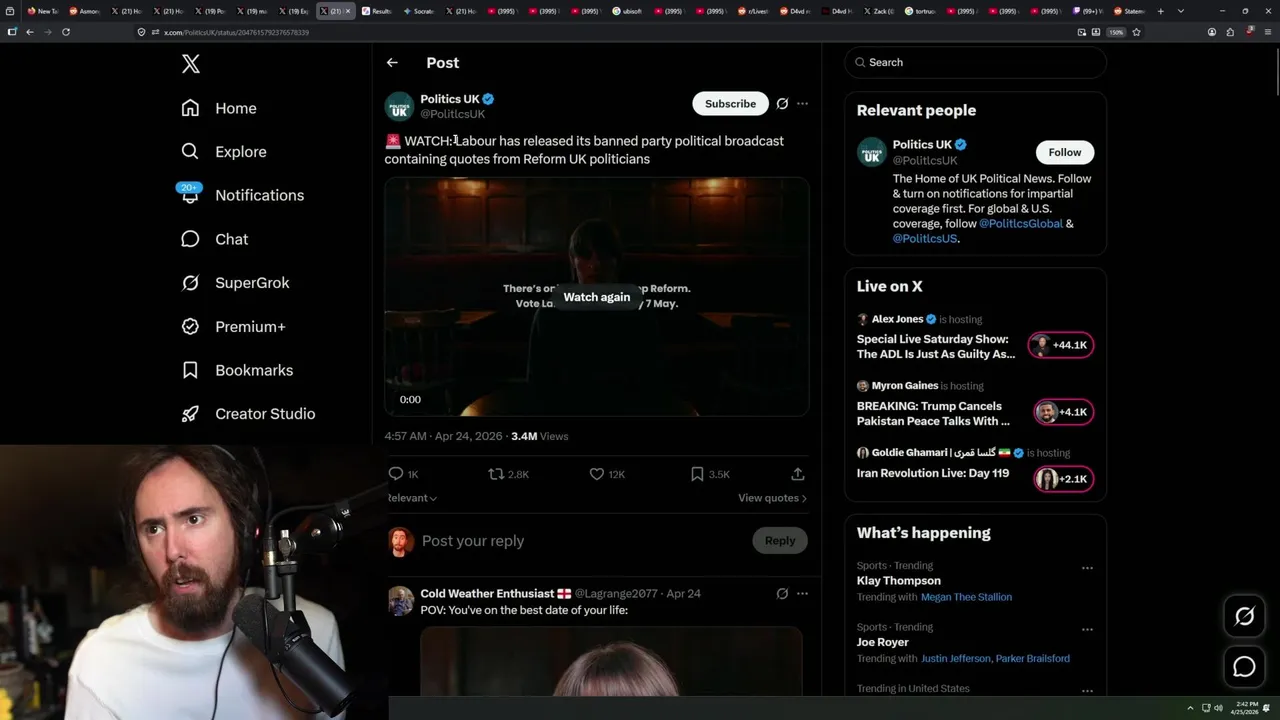Open Premium+ from the sidebar
This screenshot has height=720, width=1280.
click(x=233, y=326)
